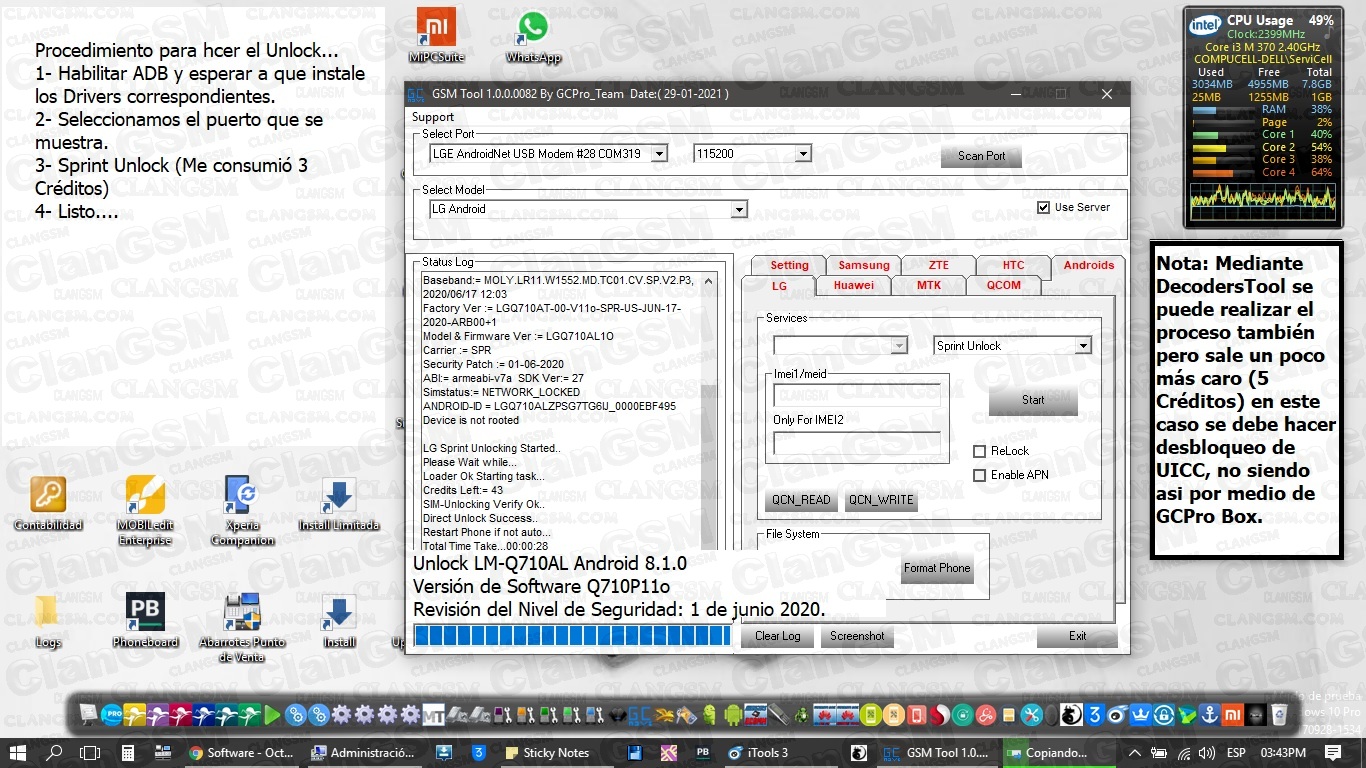
Task: Select the LG tab
Action: (x=779, y=285)
